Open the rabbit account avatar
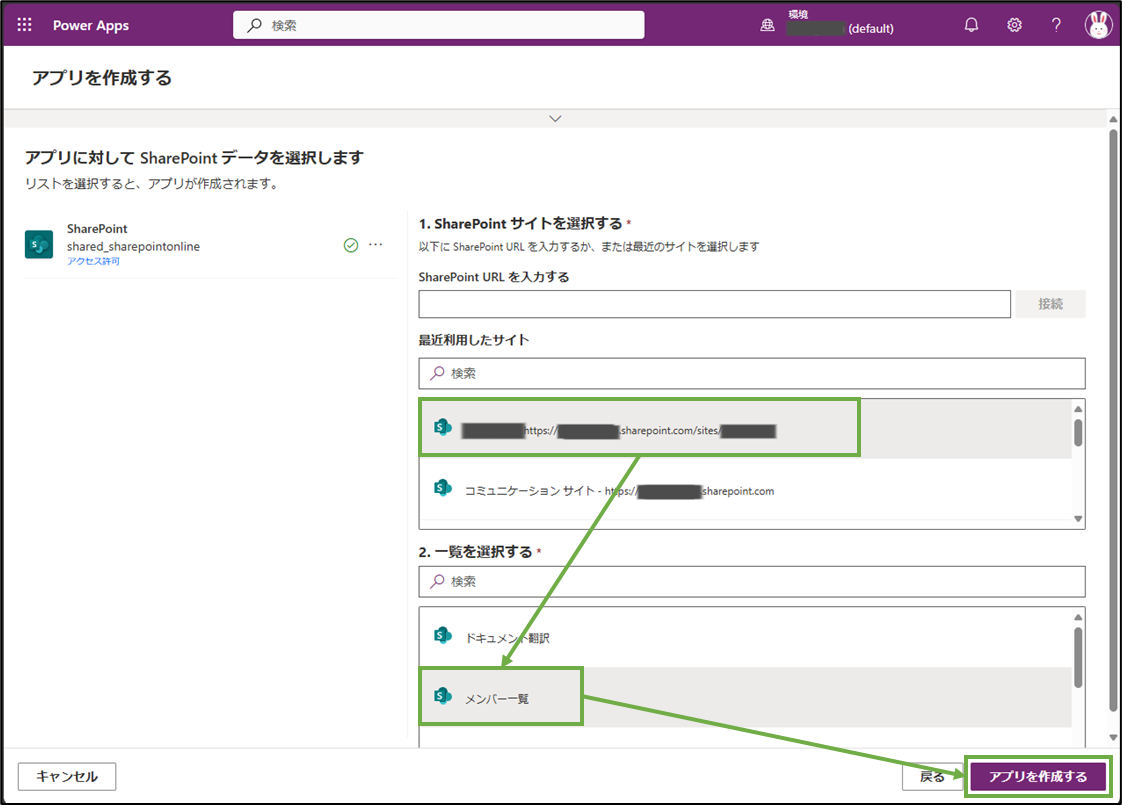This screenshot has height=805, width=1122. pyautogui.click(x=1098, y=25)
